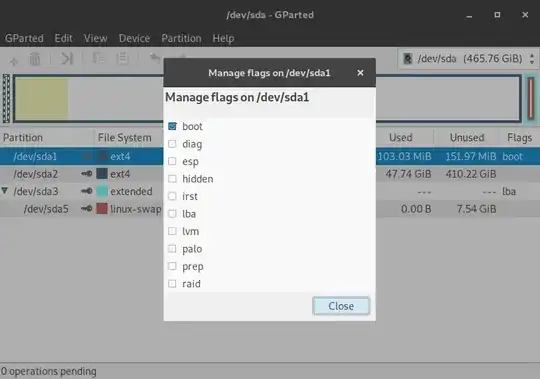Enable the irst flag checkbox
The image size is (540, 379).
click(172, 196)
